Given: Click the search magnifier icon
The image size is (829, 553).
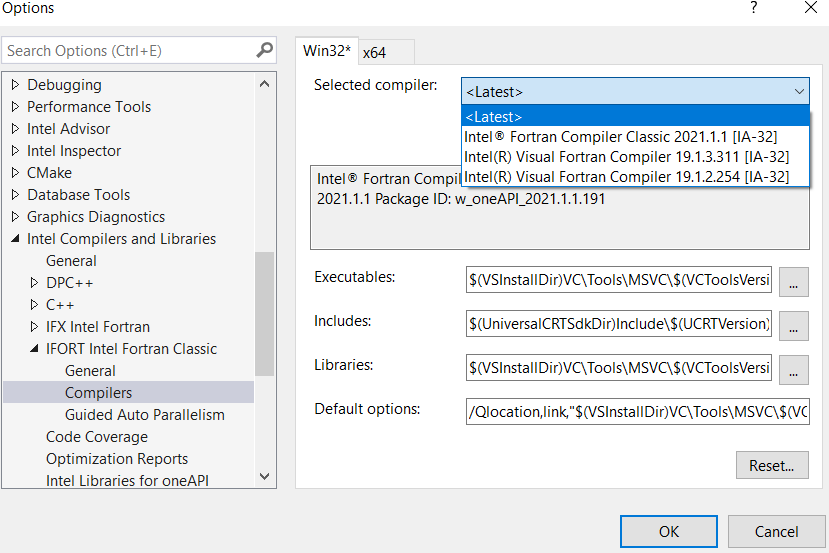Looking at the screenshot, I should pos(264,50).
